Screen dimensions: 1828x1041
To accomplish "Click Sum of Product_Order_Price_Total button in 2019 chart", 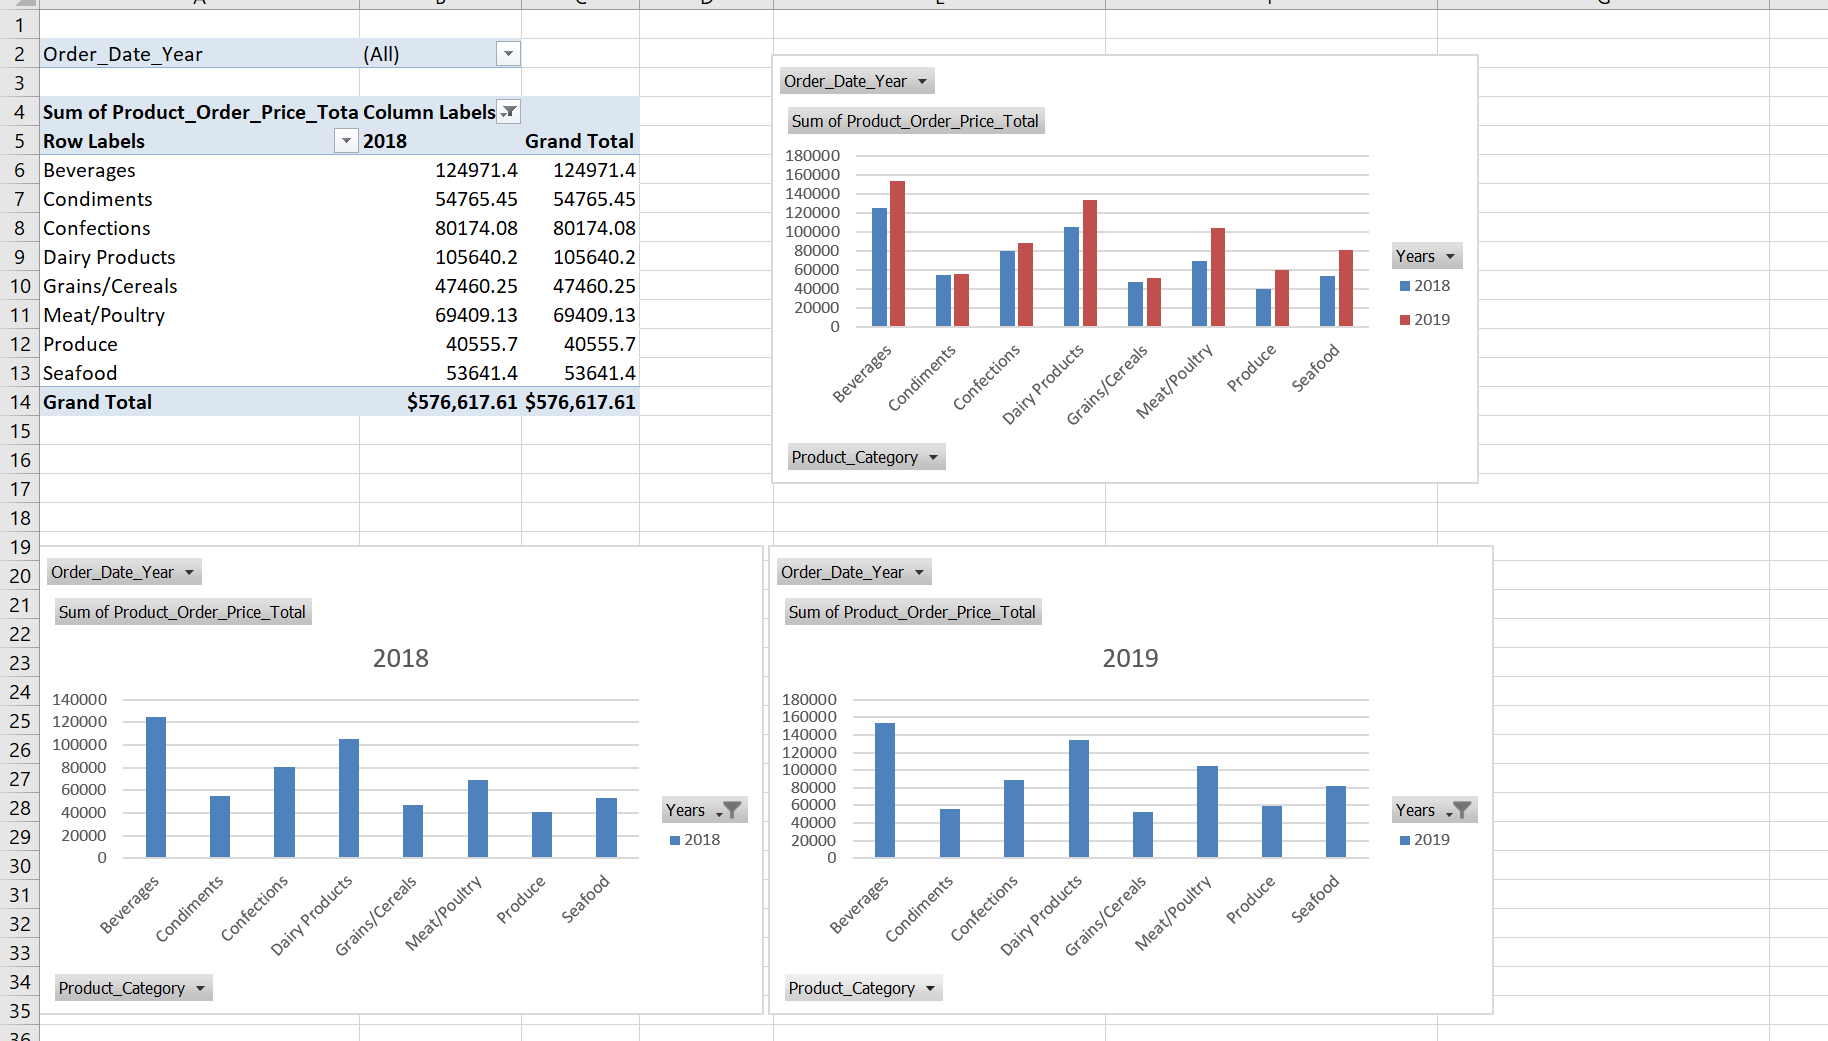I will coord(912,612).
